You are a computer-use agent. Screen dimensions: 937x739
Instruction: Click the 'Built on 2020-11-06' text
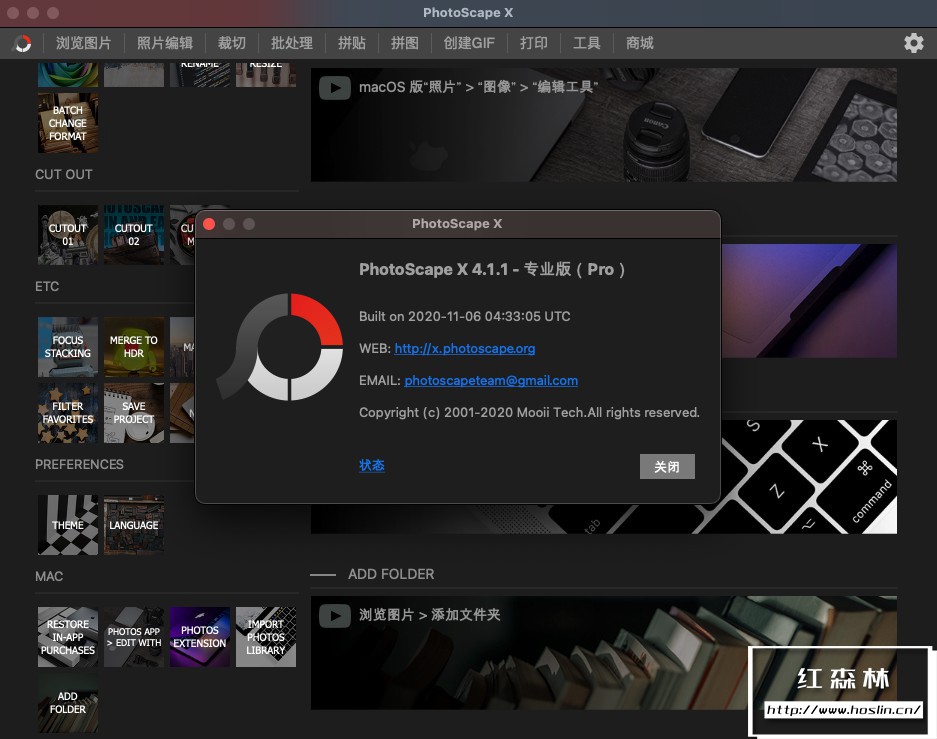(465, 317)
